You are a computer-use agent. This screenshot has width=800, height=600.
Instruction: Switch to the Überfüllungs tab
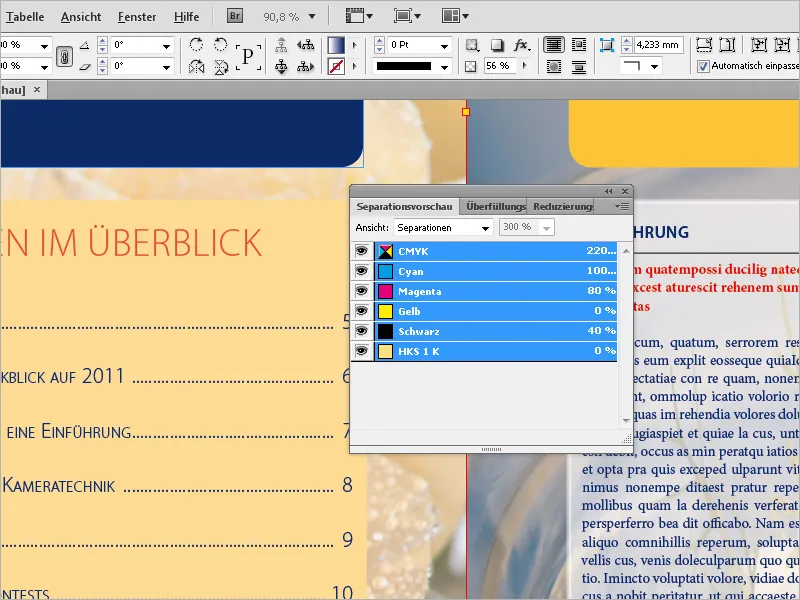point(495,207)
